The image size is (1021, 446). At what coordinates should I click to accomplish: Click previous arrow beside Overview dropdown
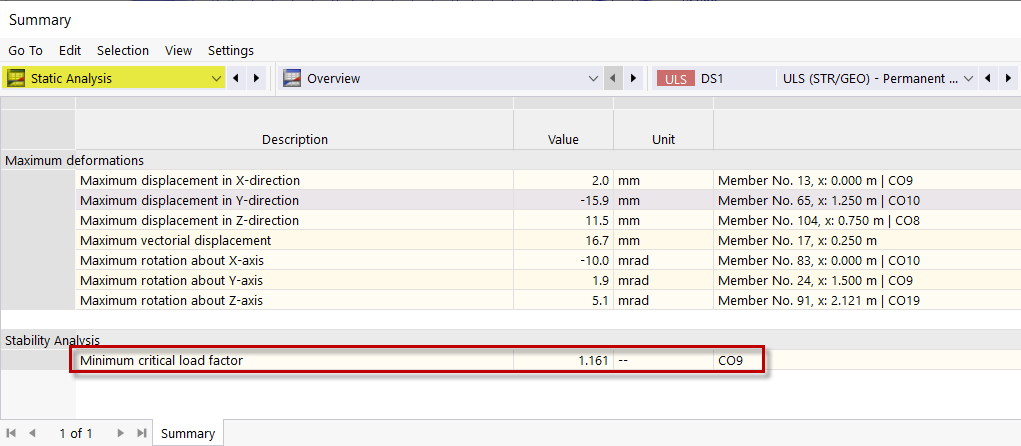[x=614, y=78]
